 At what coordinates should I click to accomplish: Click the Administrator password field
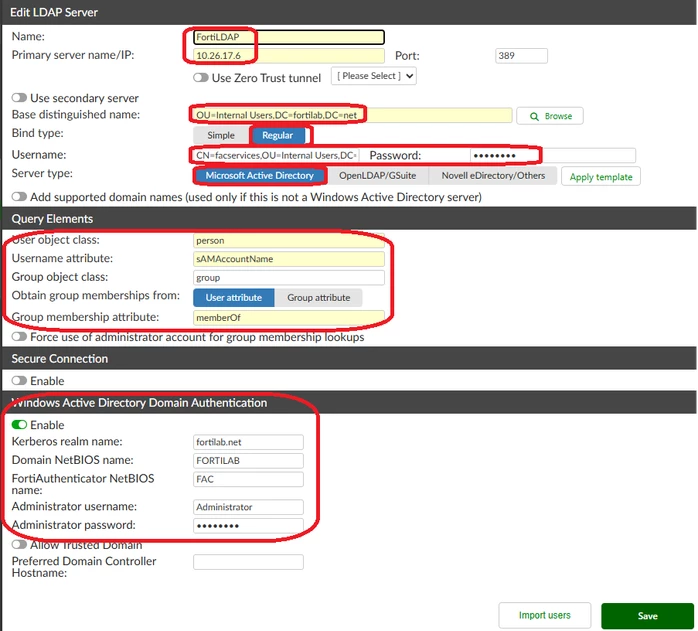tap(248, 526)
